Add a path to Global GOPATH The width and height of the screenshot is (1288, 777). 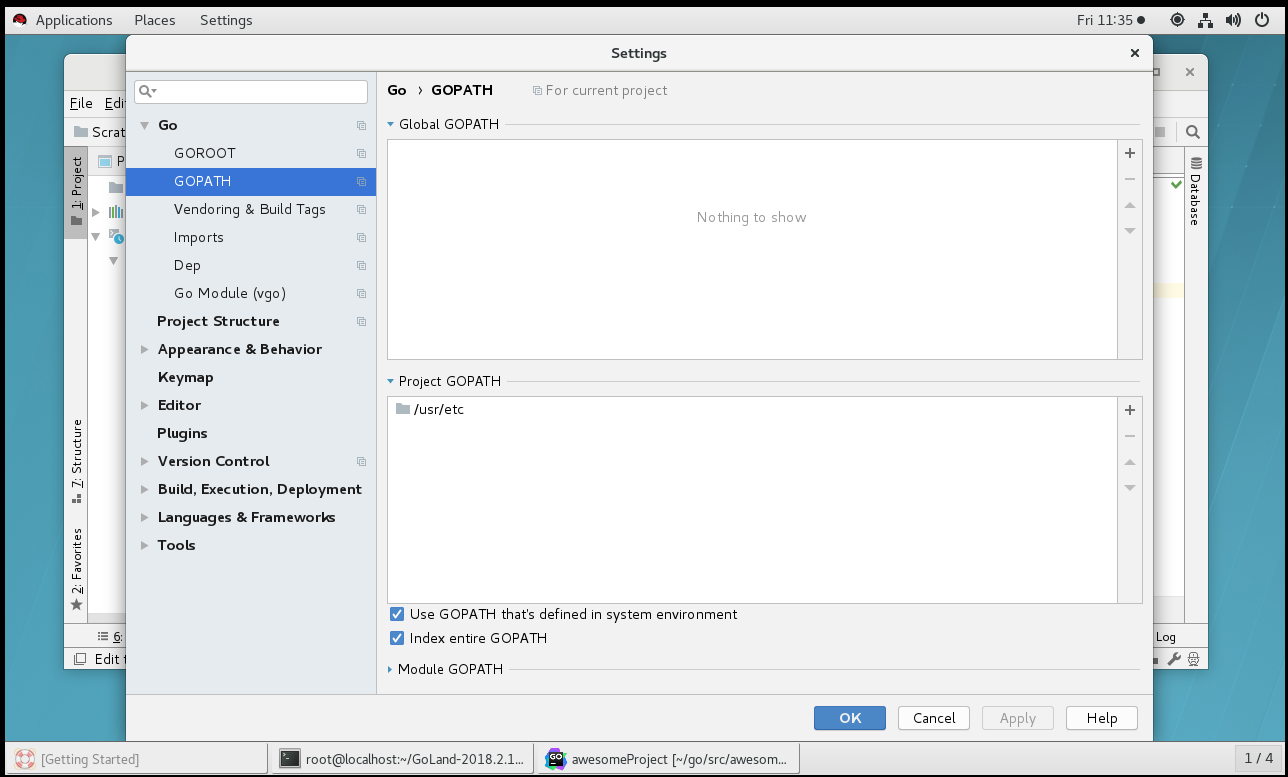point(1130,153)
